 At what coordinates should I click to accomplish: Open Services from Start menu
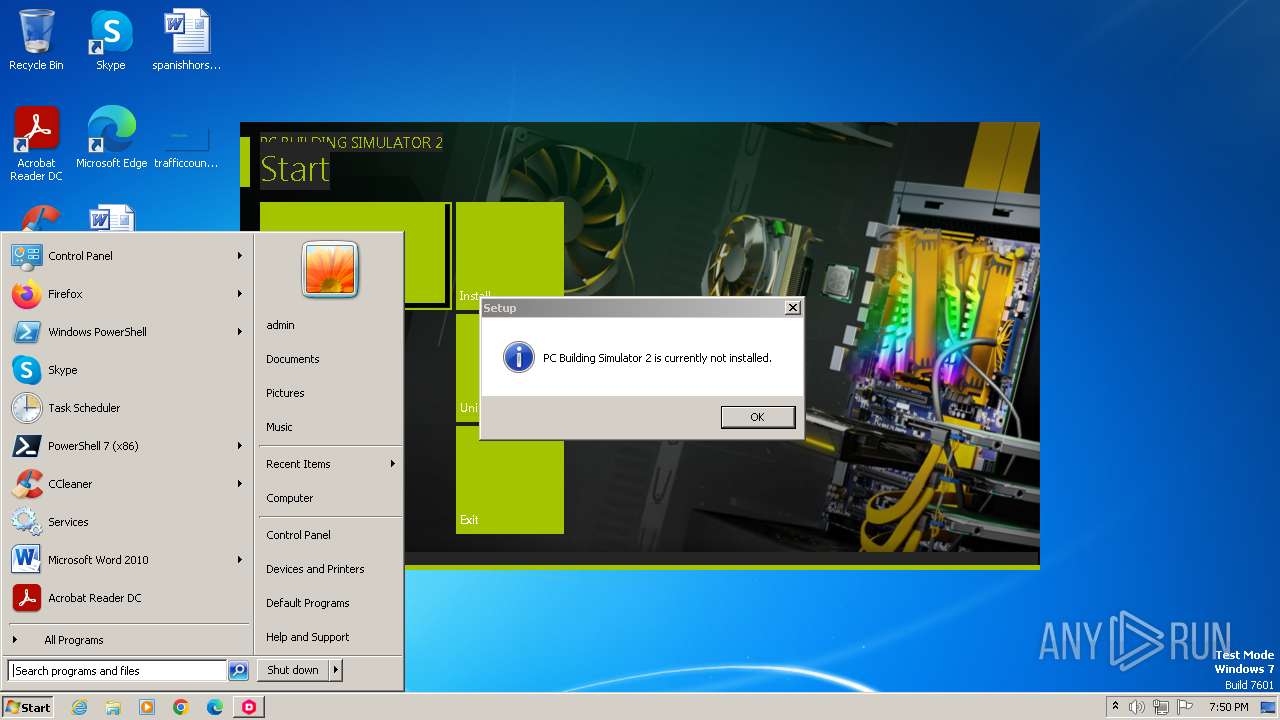coord(126,522)
